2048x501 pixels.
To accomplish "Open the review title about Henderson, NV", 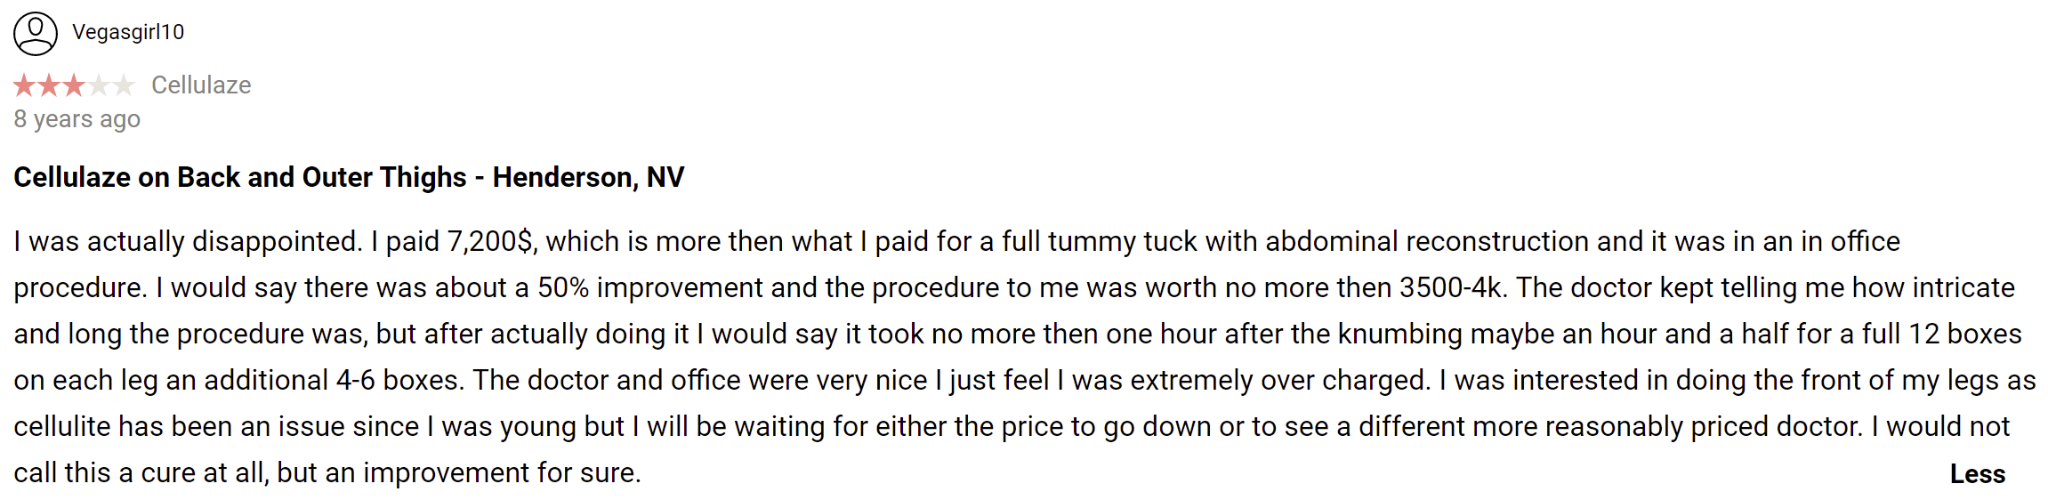I will [349, 177].
